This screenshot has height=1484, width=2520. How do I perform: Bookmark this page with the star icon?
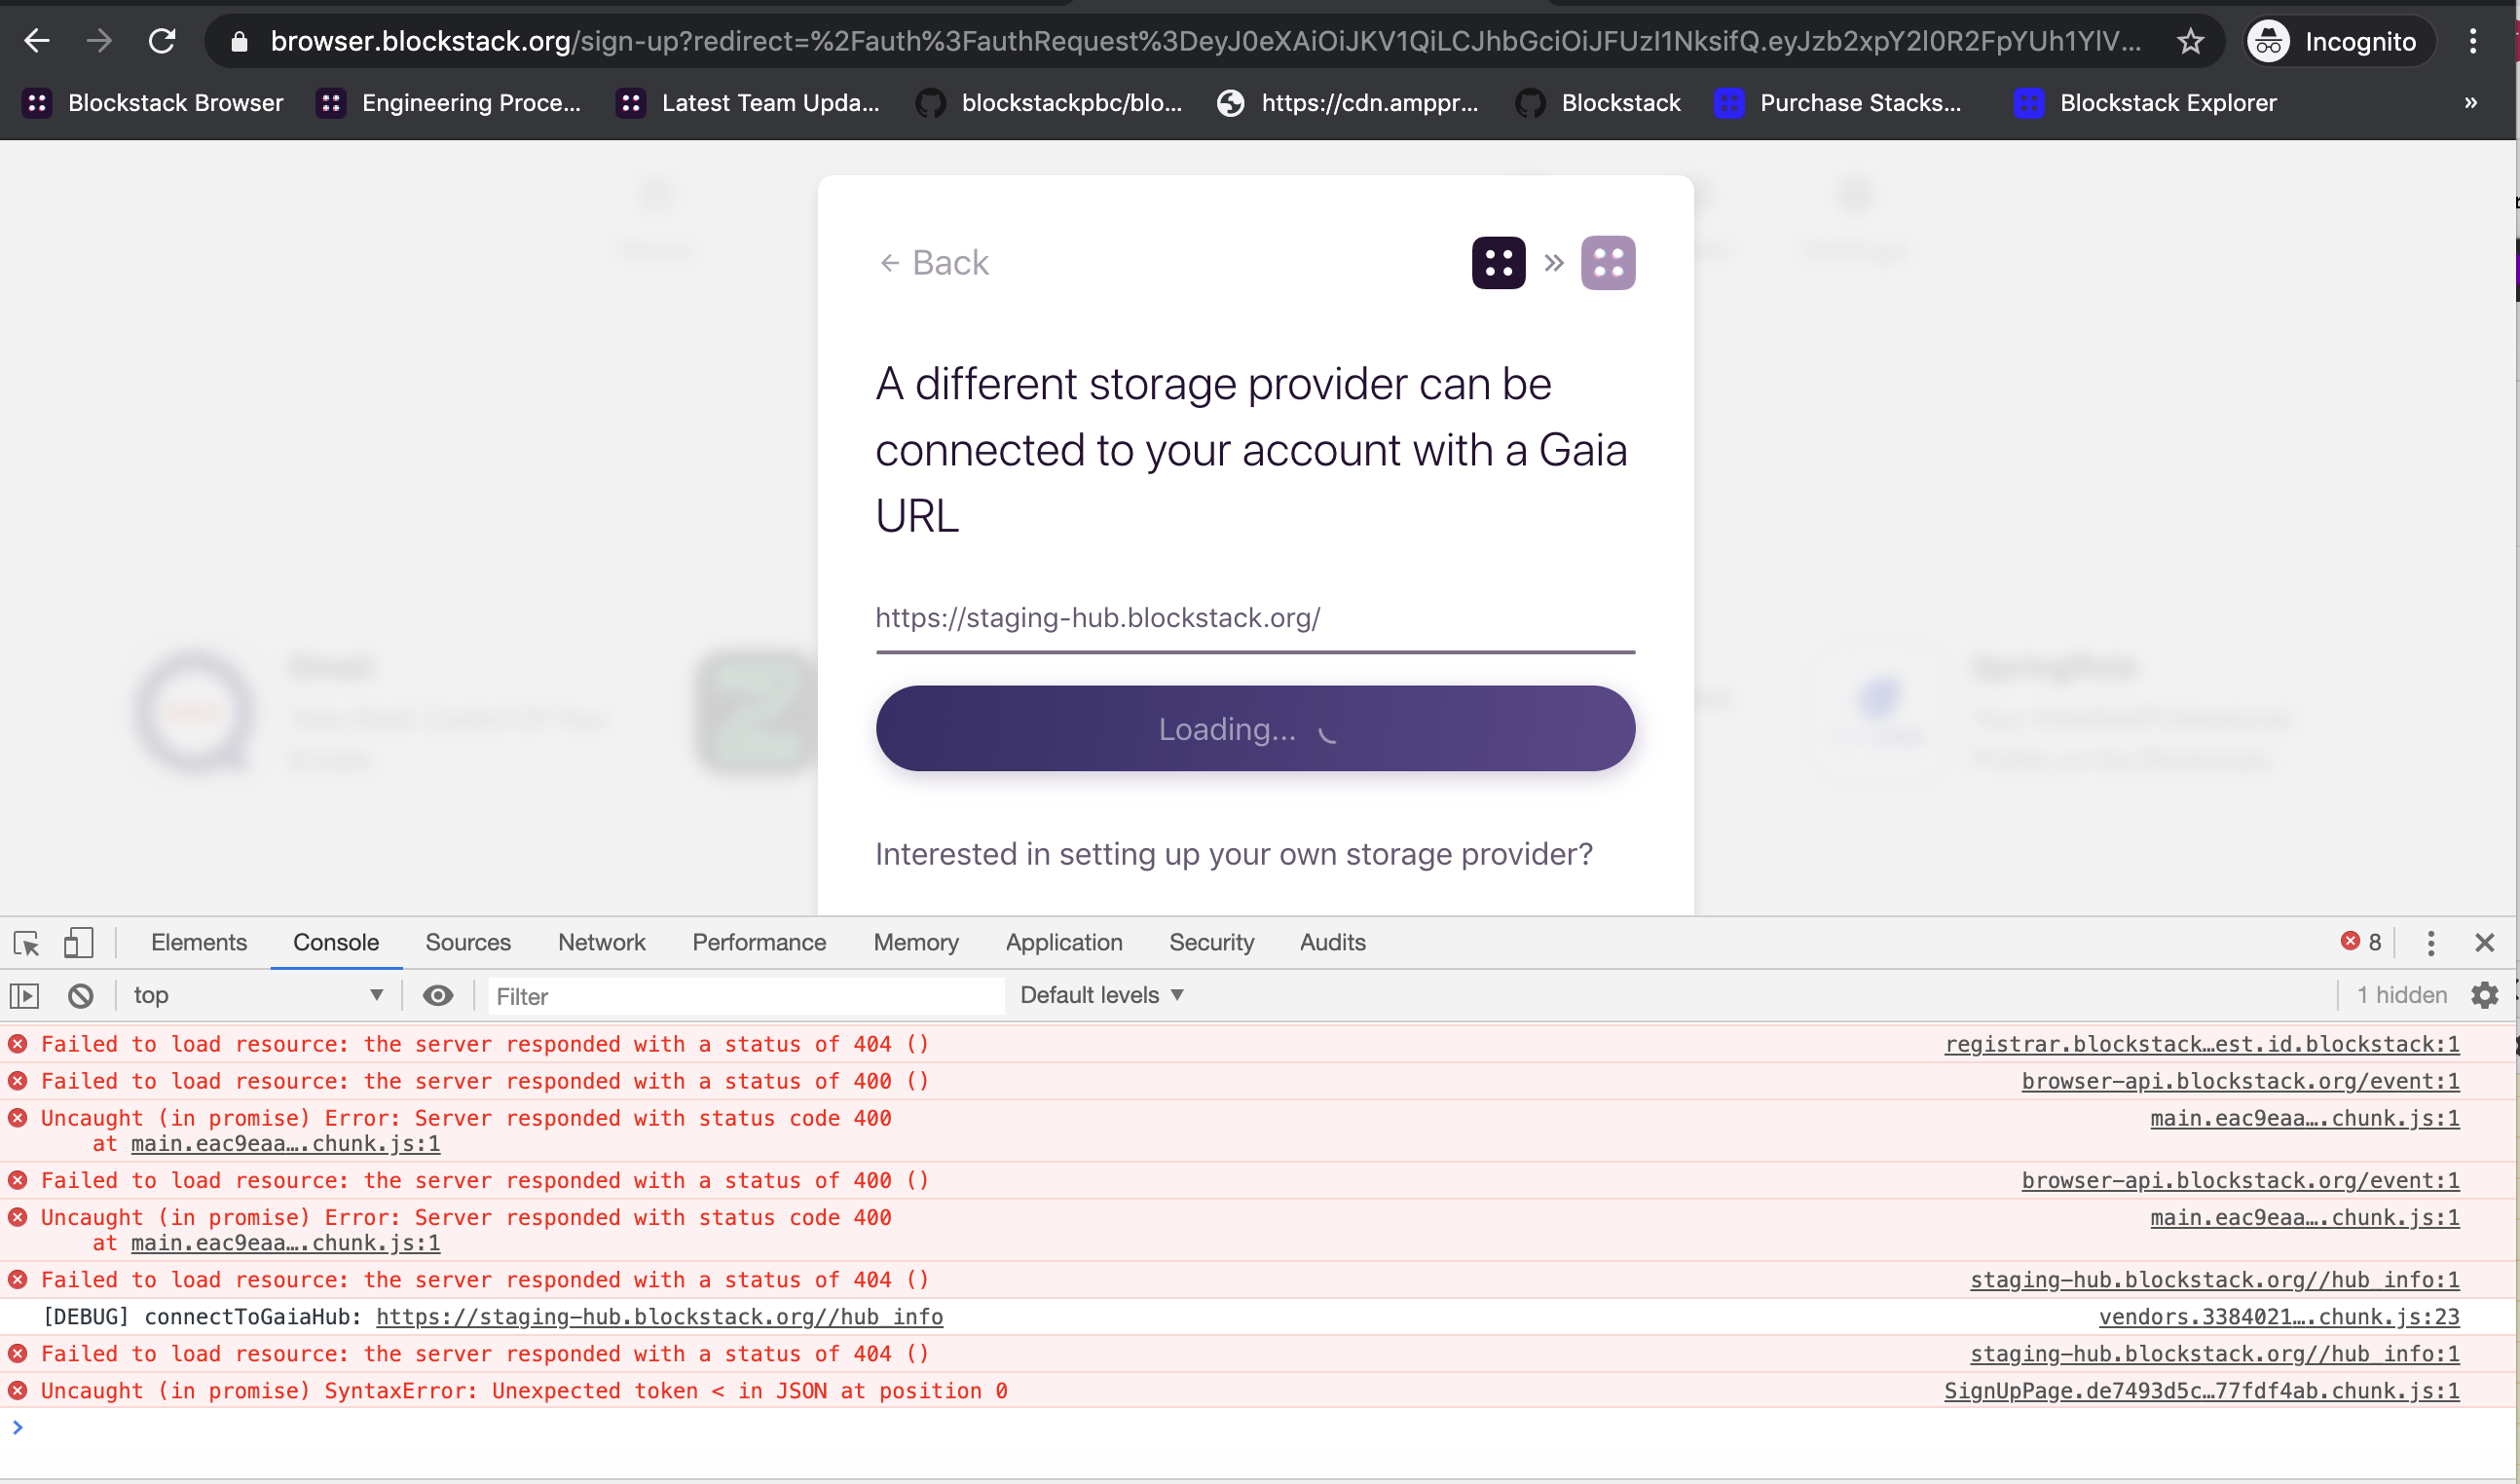tap(2190, 41)
